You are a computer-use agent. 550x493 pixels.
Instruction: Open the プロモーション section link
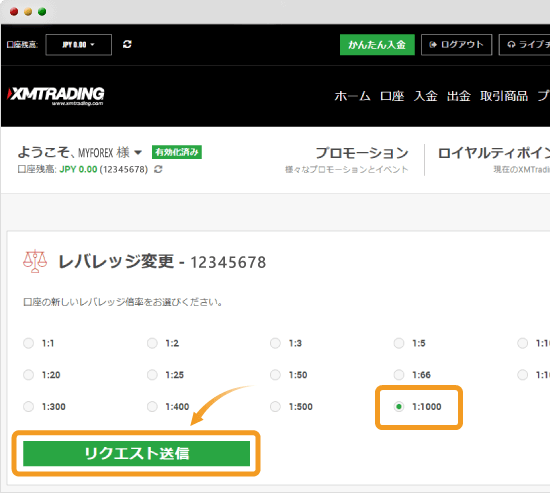coord(362,153)
